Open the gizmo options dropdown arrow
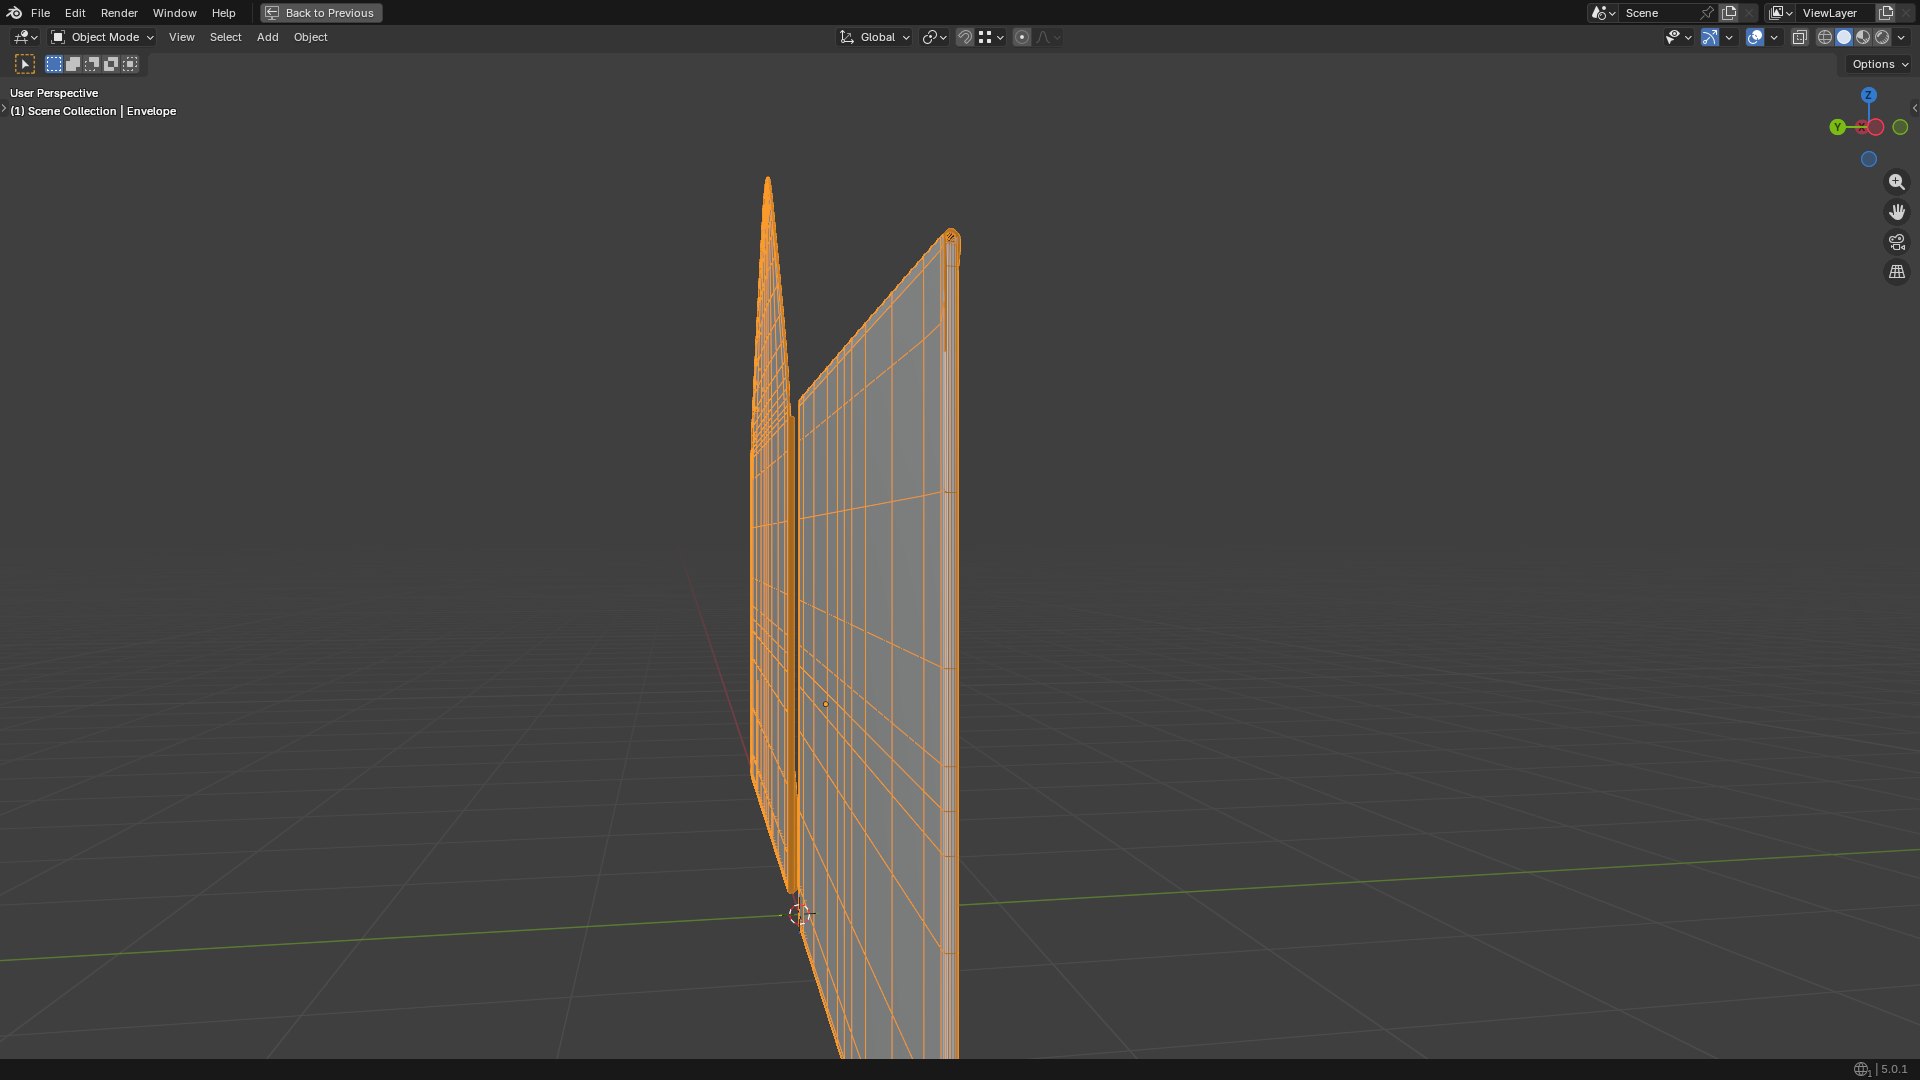The width and height of the screenshot is (1920, 1080). coord(1729,37)
